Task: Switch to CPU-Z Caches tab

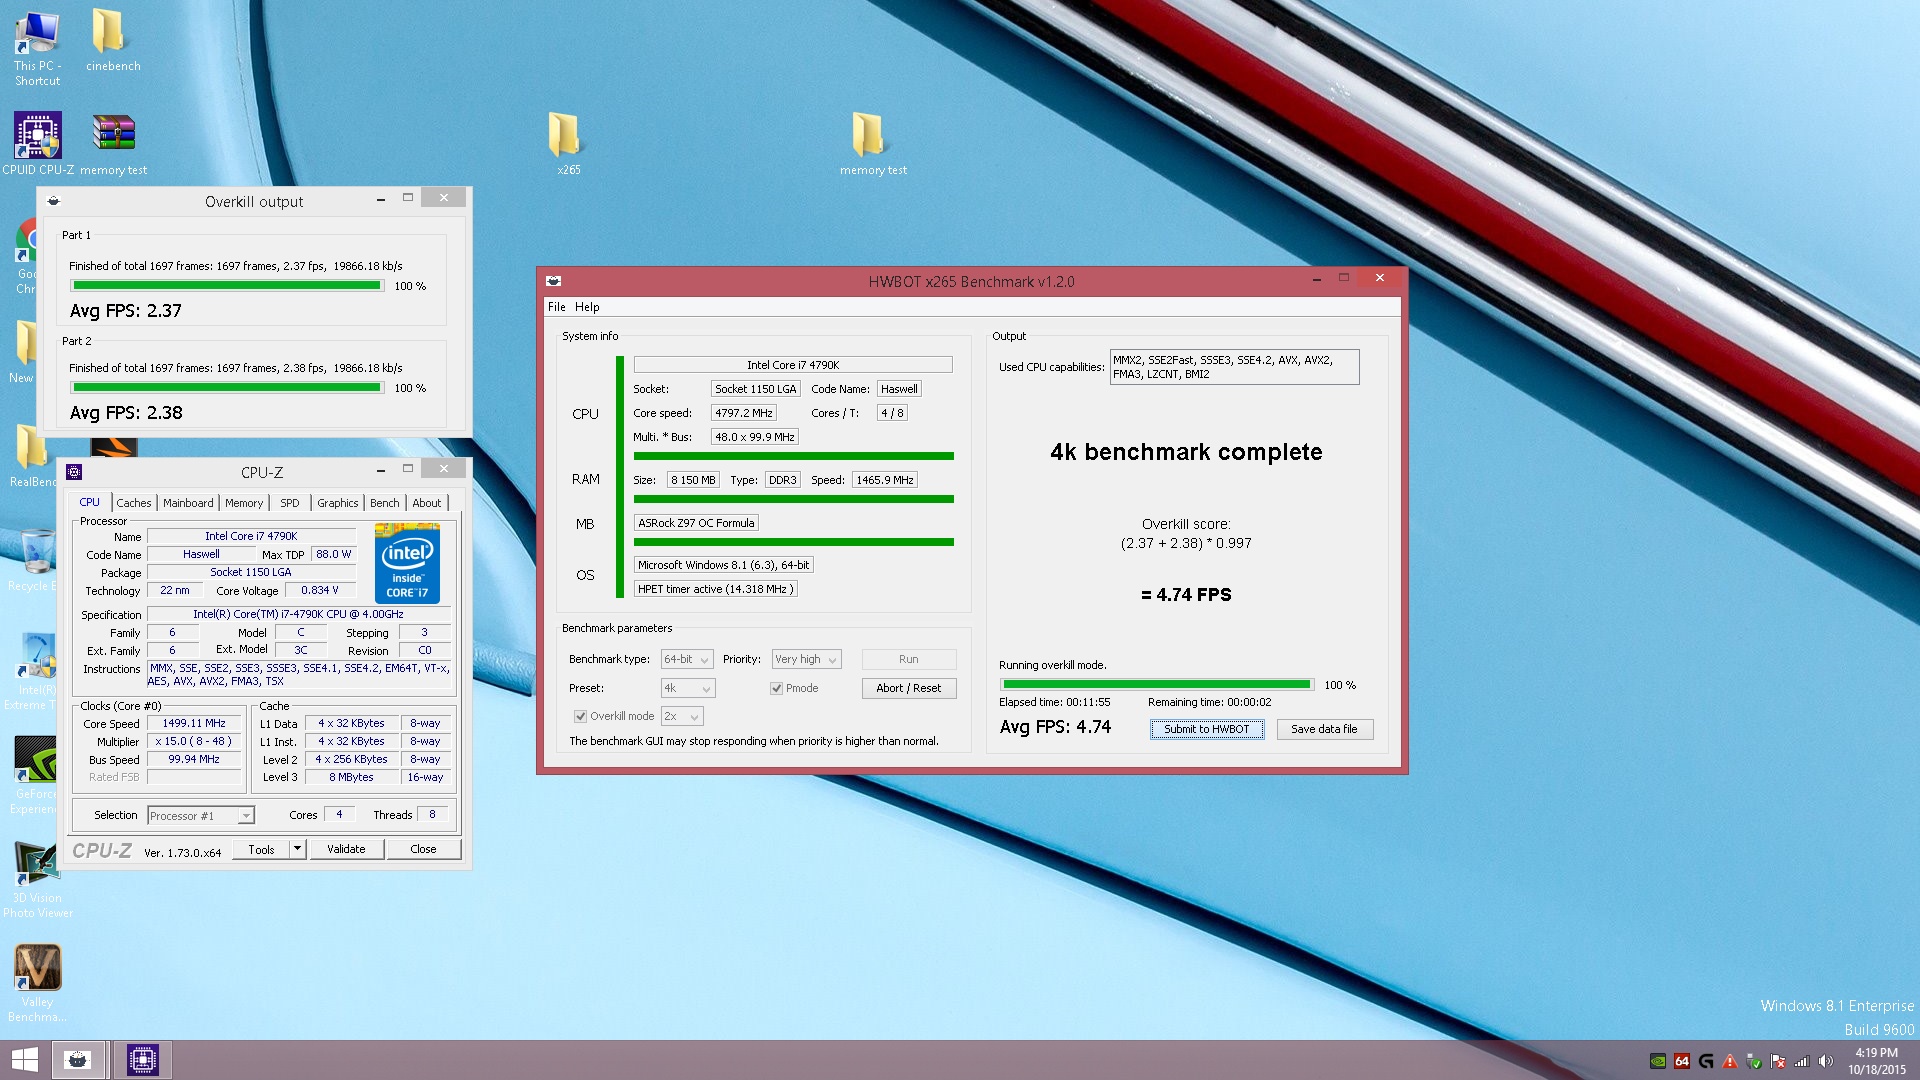Action: tap(134, 503)
